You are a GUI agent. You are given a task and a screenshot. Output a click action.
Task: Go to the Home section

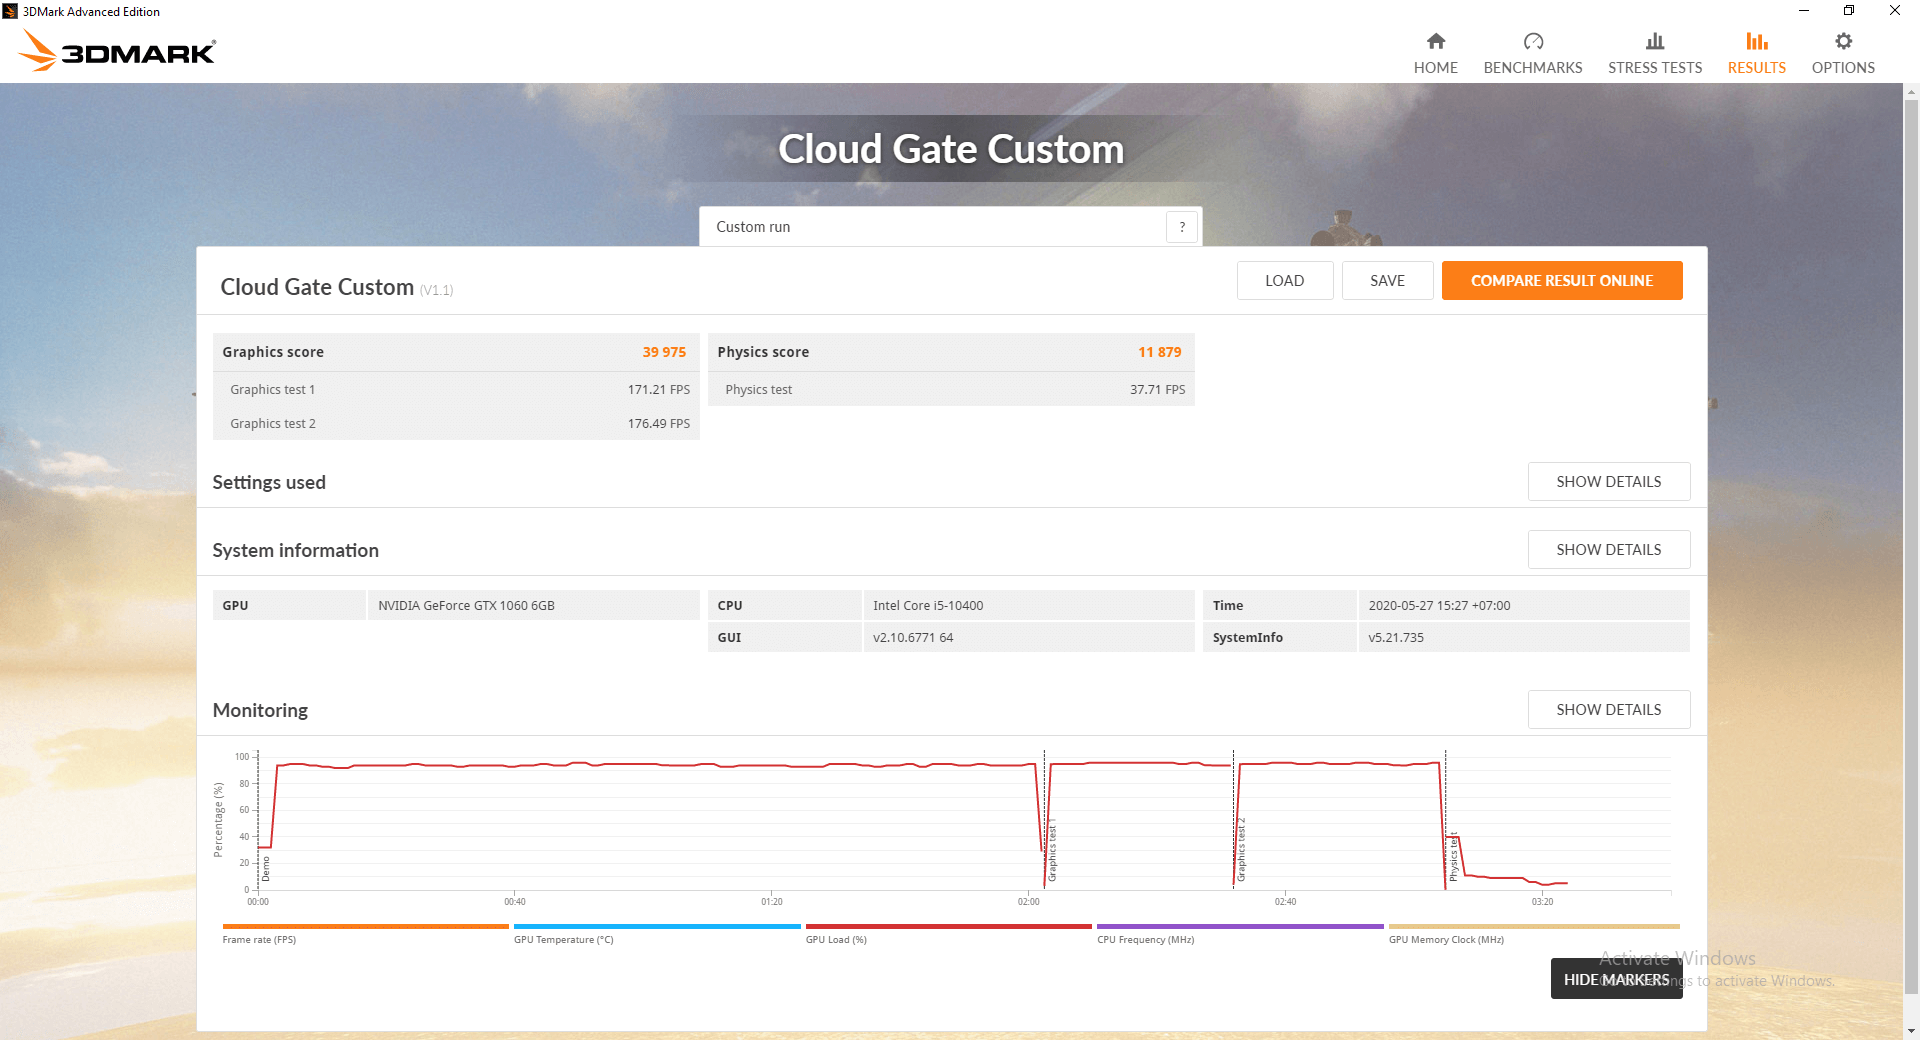(x=1435, y=54)
